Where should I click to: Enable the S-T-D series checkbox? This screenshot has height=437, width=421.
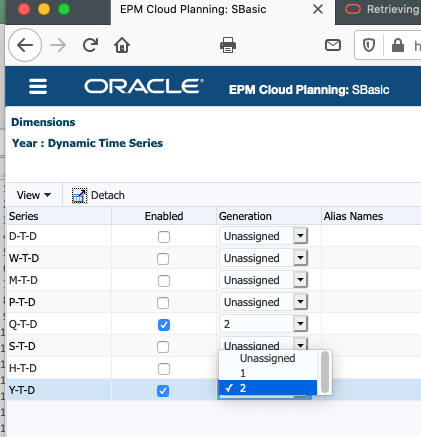(x=163, y=347)
